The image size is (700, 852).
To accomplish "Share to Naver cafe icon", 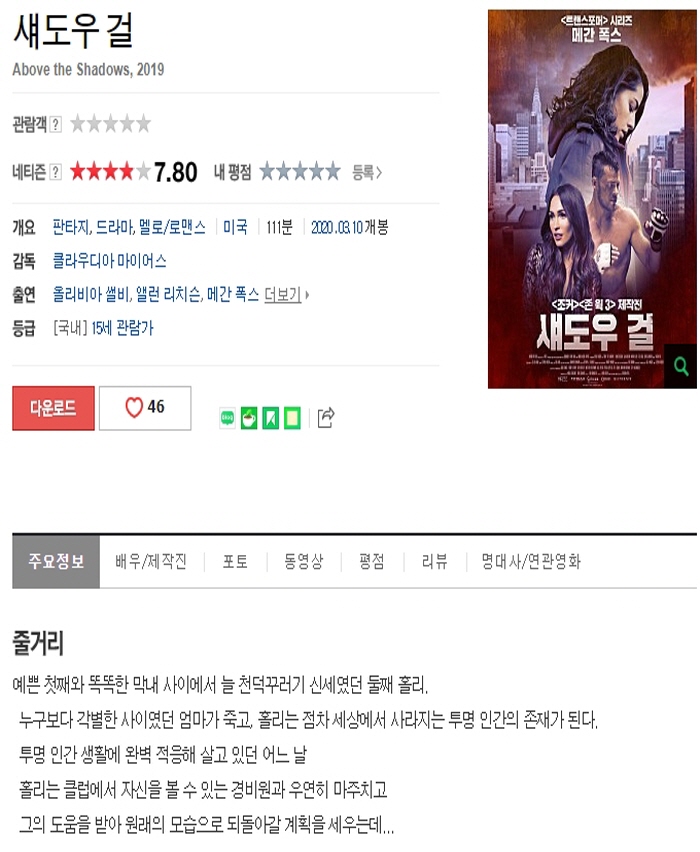I will [249, 418].
